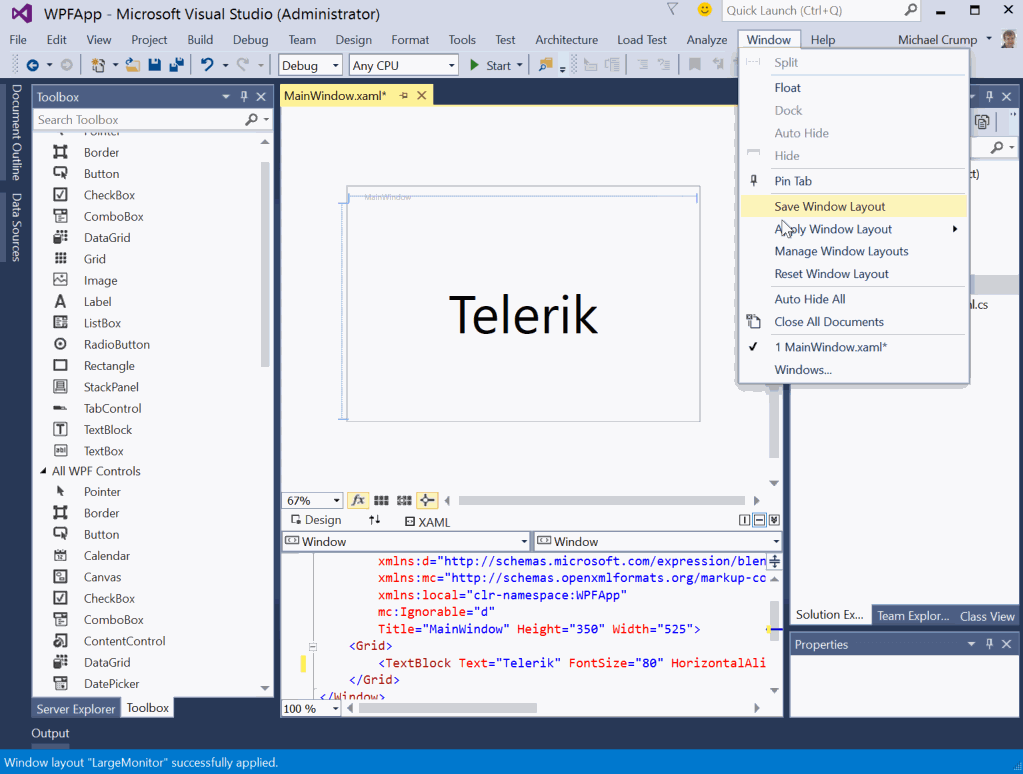The image size is (1023, 774).
Task: Switch to the XAML tab
Action: [x=427, y=521]
